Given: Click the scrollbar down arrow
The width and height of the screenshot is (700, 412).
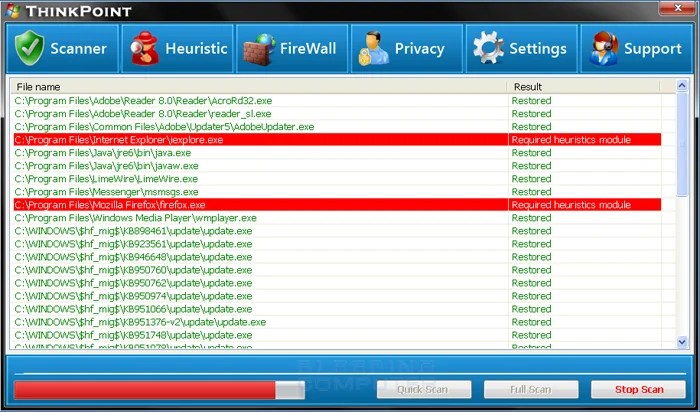Looking at the screenshot, I should tap(682, 342).
